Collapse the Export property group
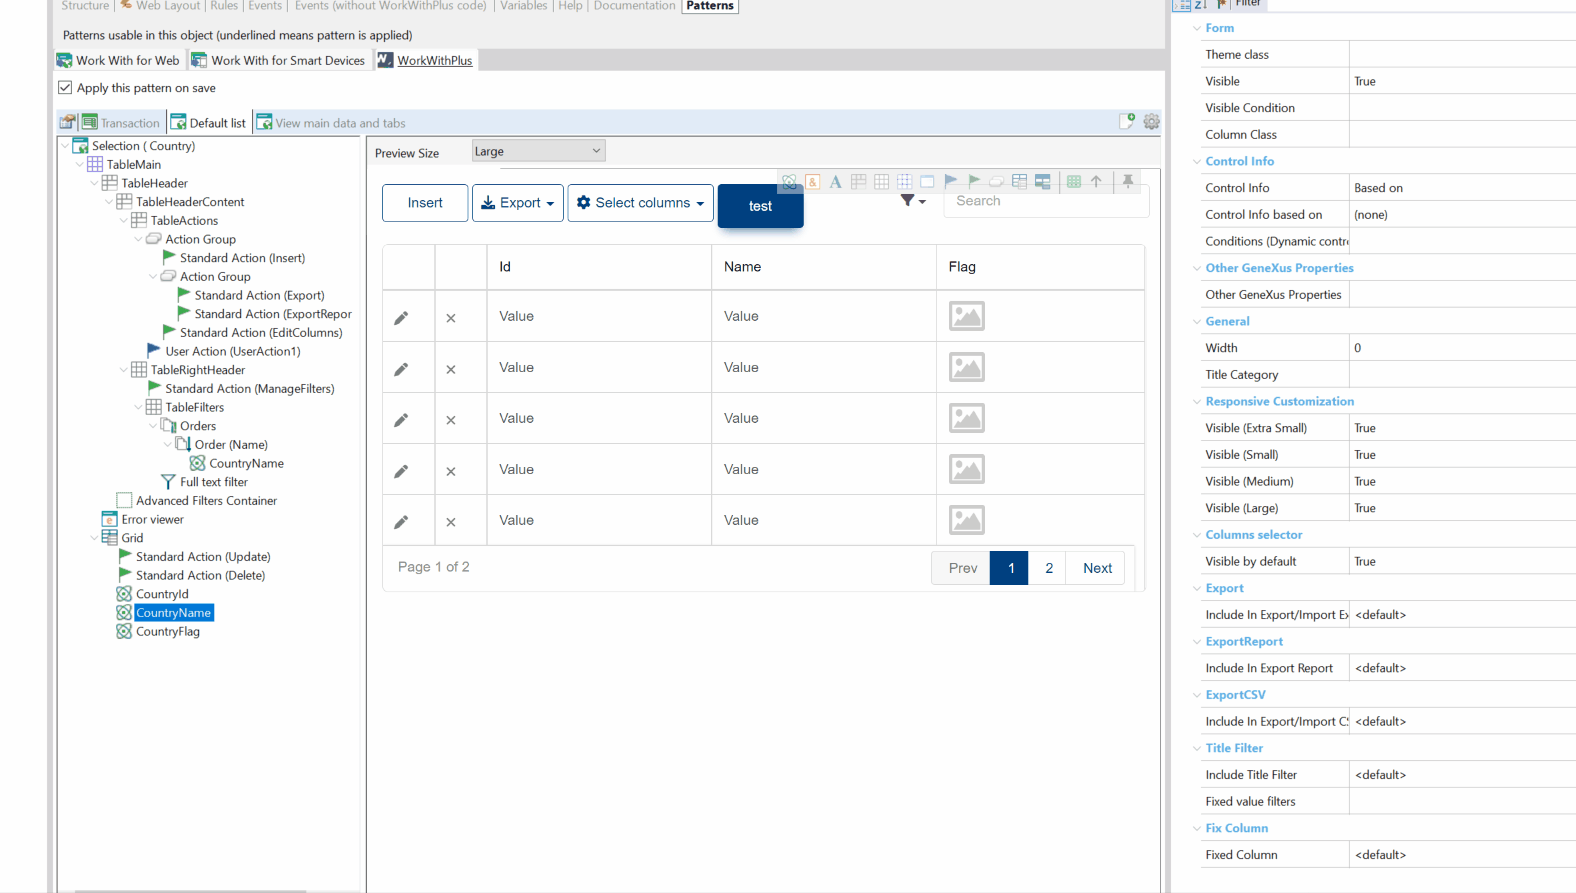The height and width of the screenshot is (893, 1576). 1197,588
